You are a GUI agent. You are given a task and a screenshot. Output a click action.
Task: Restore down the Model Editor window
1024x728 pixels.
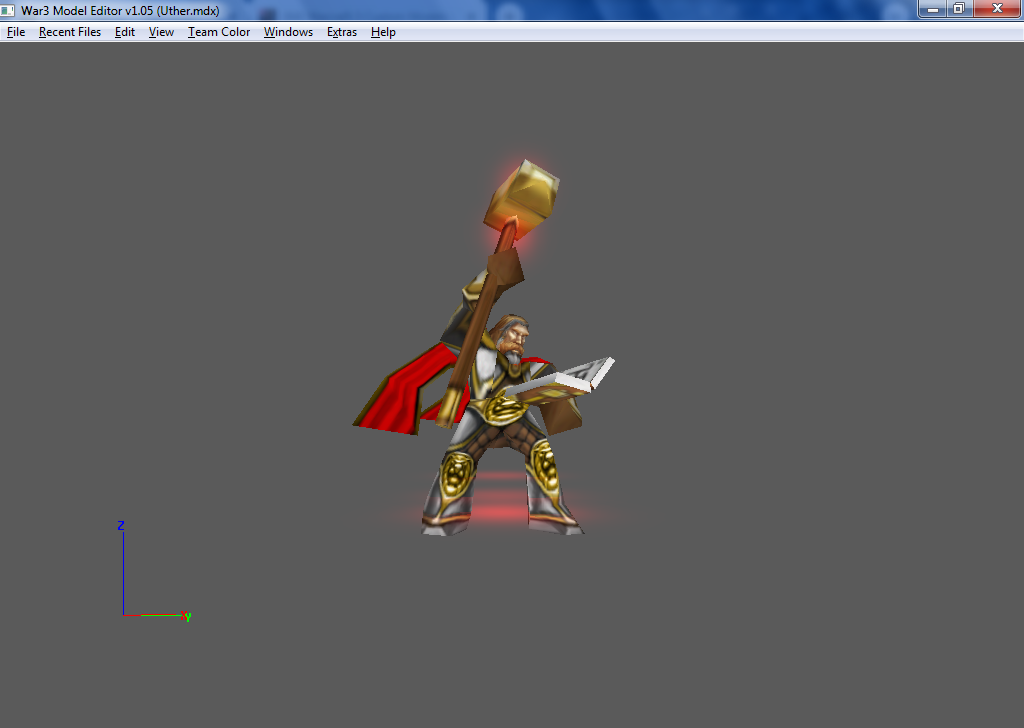959,9
